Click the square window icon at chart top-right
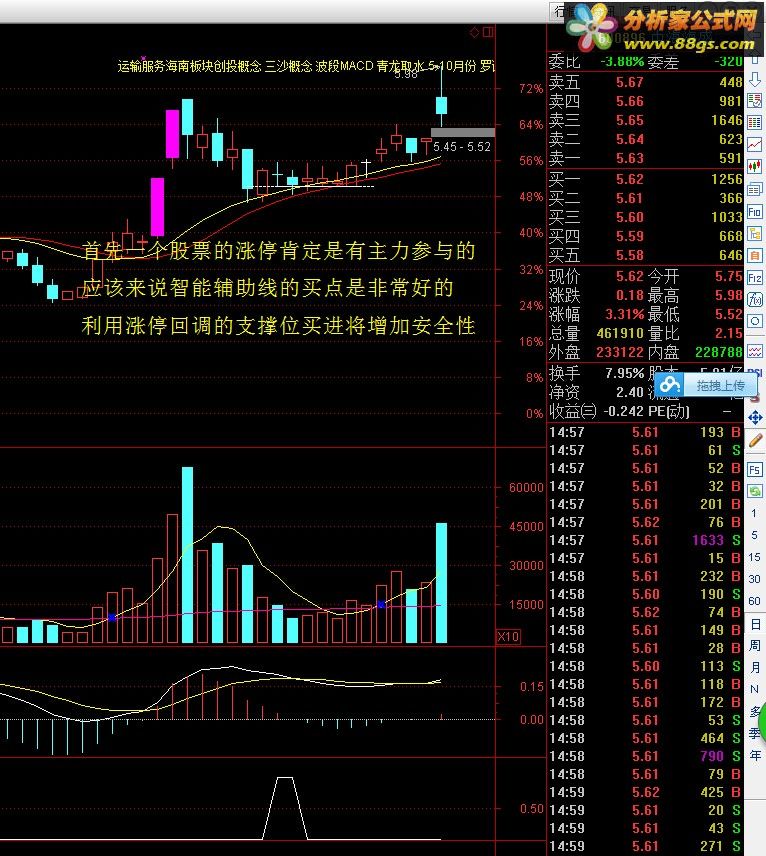This screenshot has height=856, width=766. 488,33
